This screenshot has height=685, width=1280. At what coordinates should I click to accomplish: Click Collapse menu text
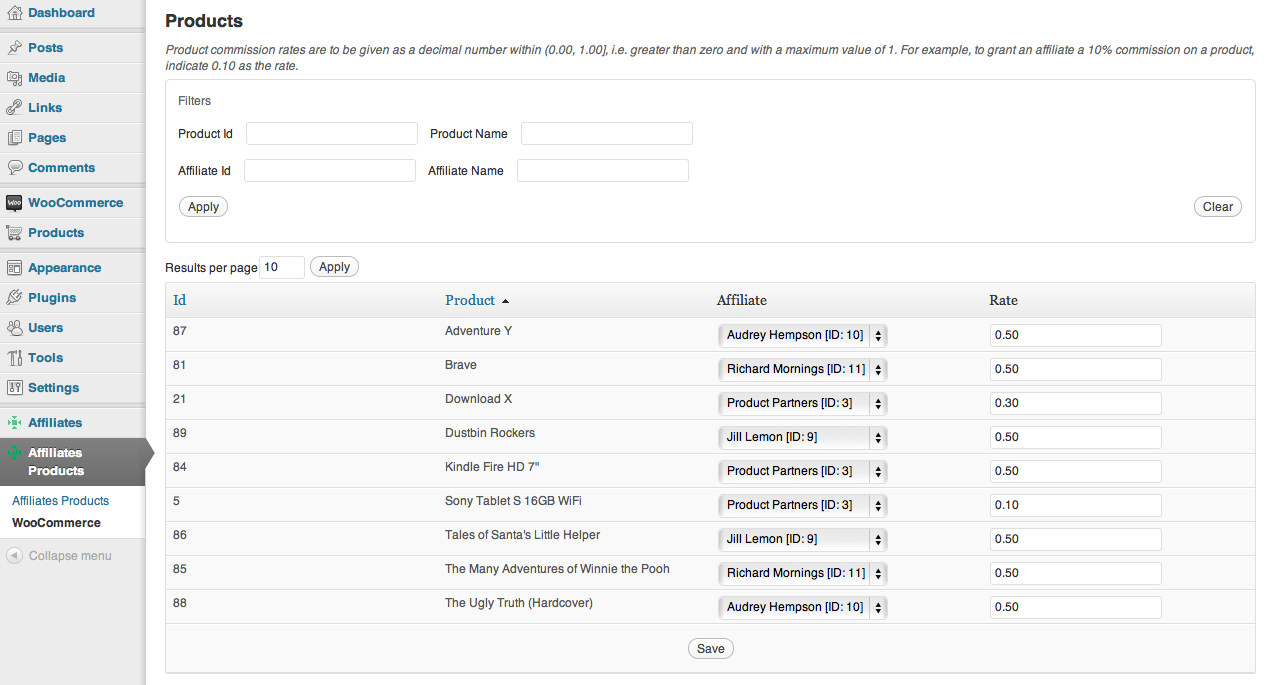[70, 556]
